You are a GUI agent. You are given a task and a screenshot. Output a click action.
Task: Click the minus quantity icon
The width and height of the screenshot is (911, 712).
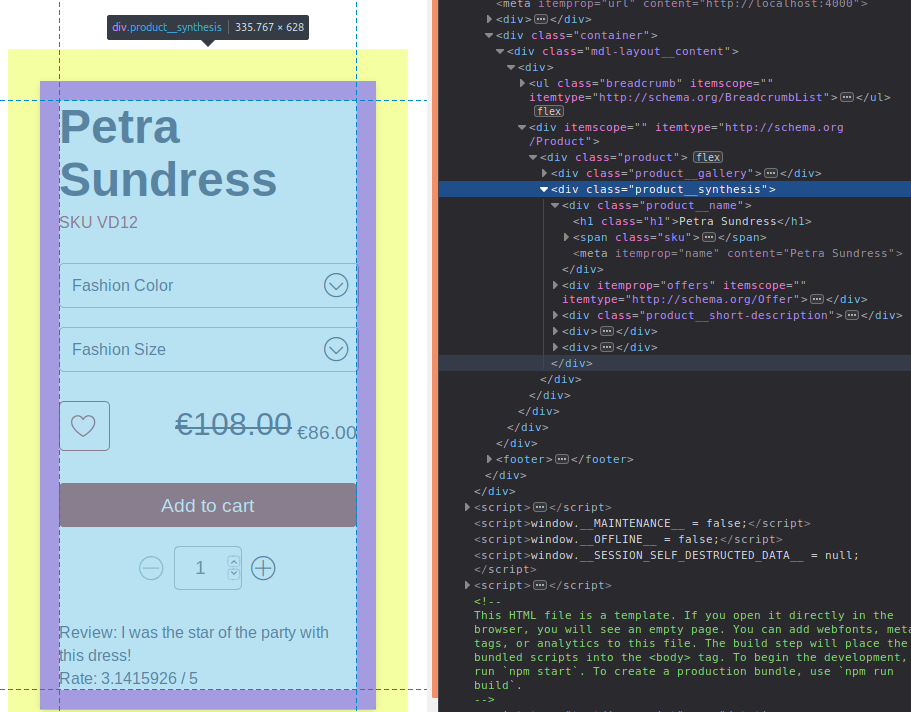pos(151,568)
